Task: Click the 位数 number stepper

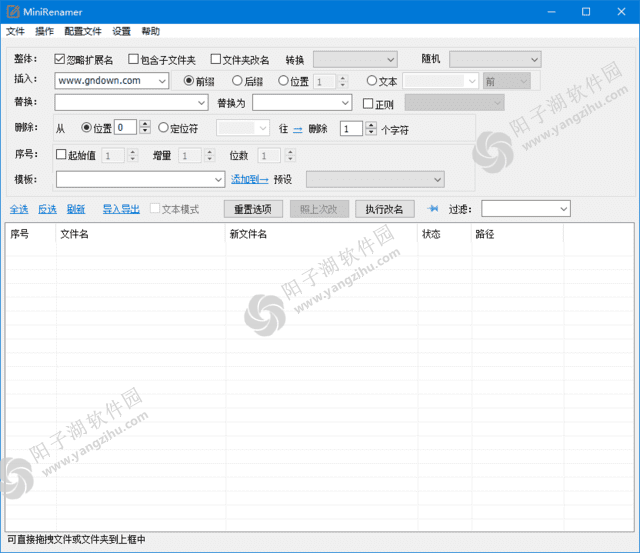Action: point(290,155)
